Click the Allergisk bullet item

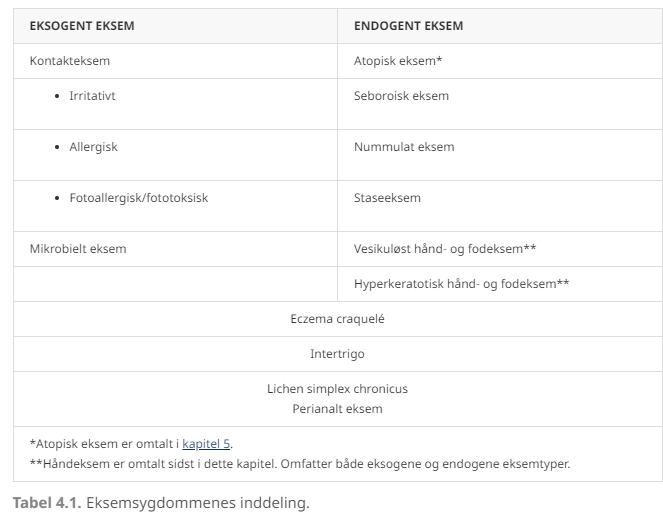(x=93, y=147)
